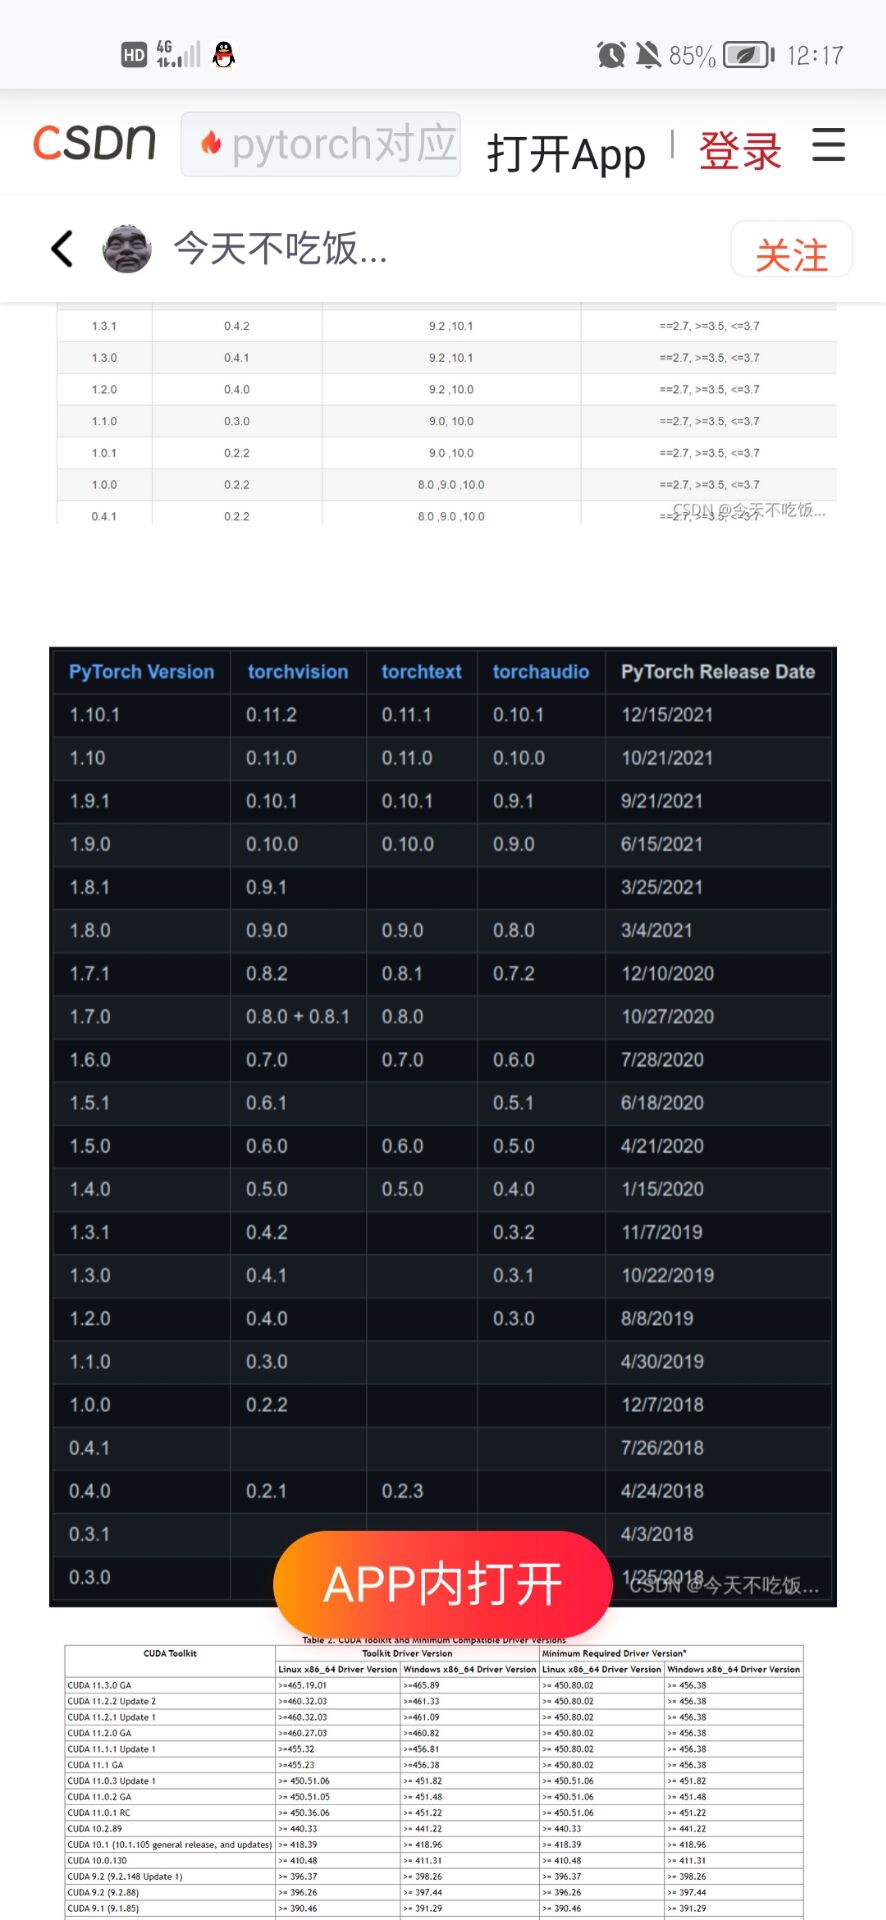
Task: Select the 1.2.0 PyTorch version in dark table
Action: tap(90, 1319)
